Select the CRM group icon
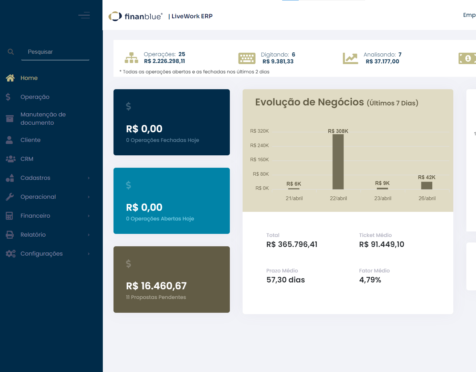 10,159
